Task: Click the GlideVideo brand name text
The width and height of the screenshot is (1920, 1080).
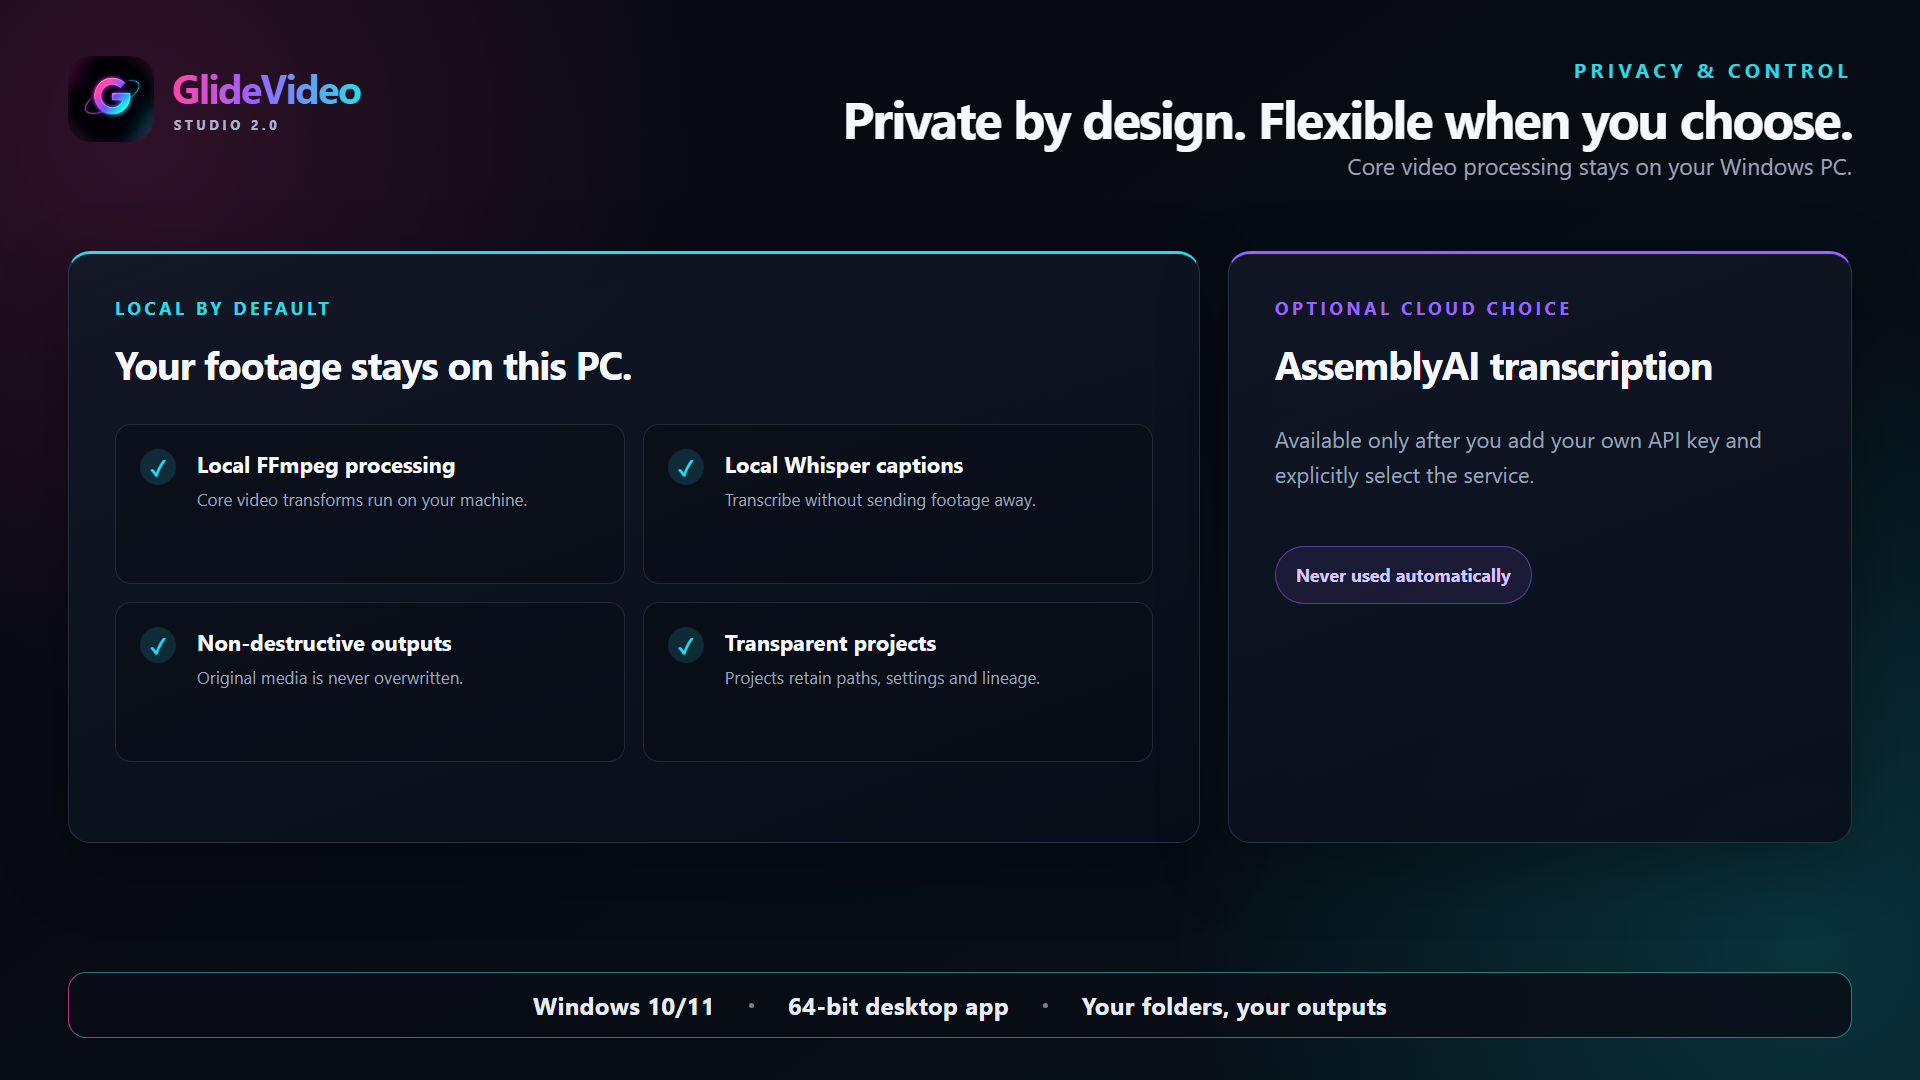Action: click(x=267, y=90)
